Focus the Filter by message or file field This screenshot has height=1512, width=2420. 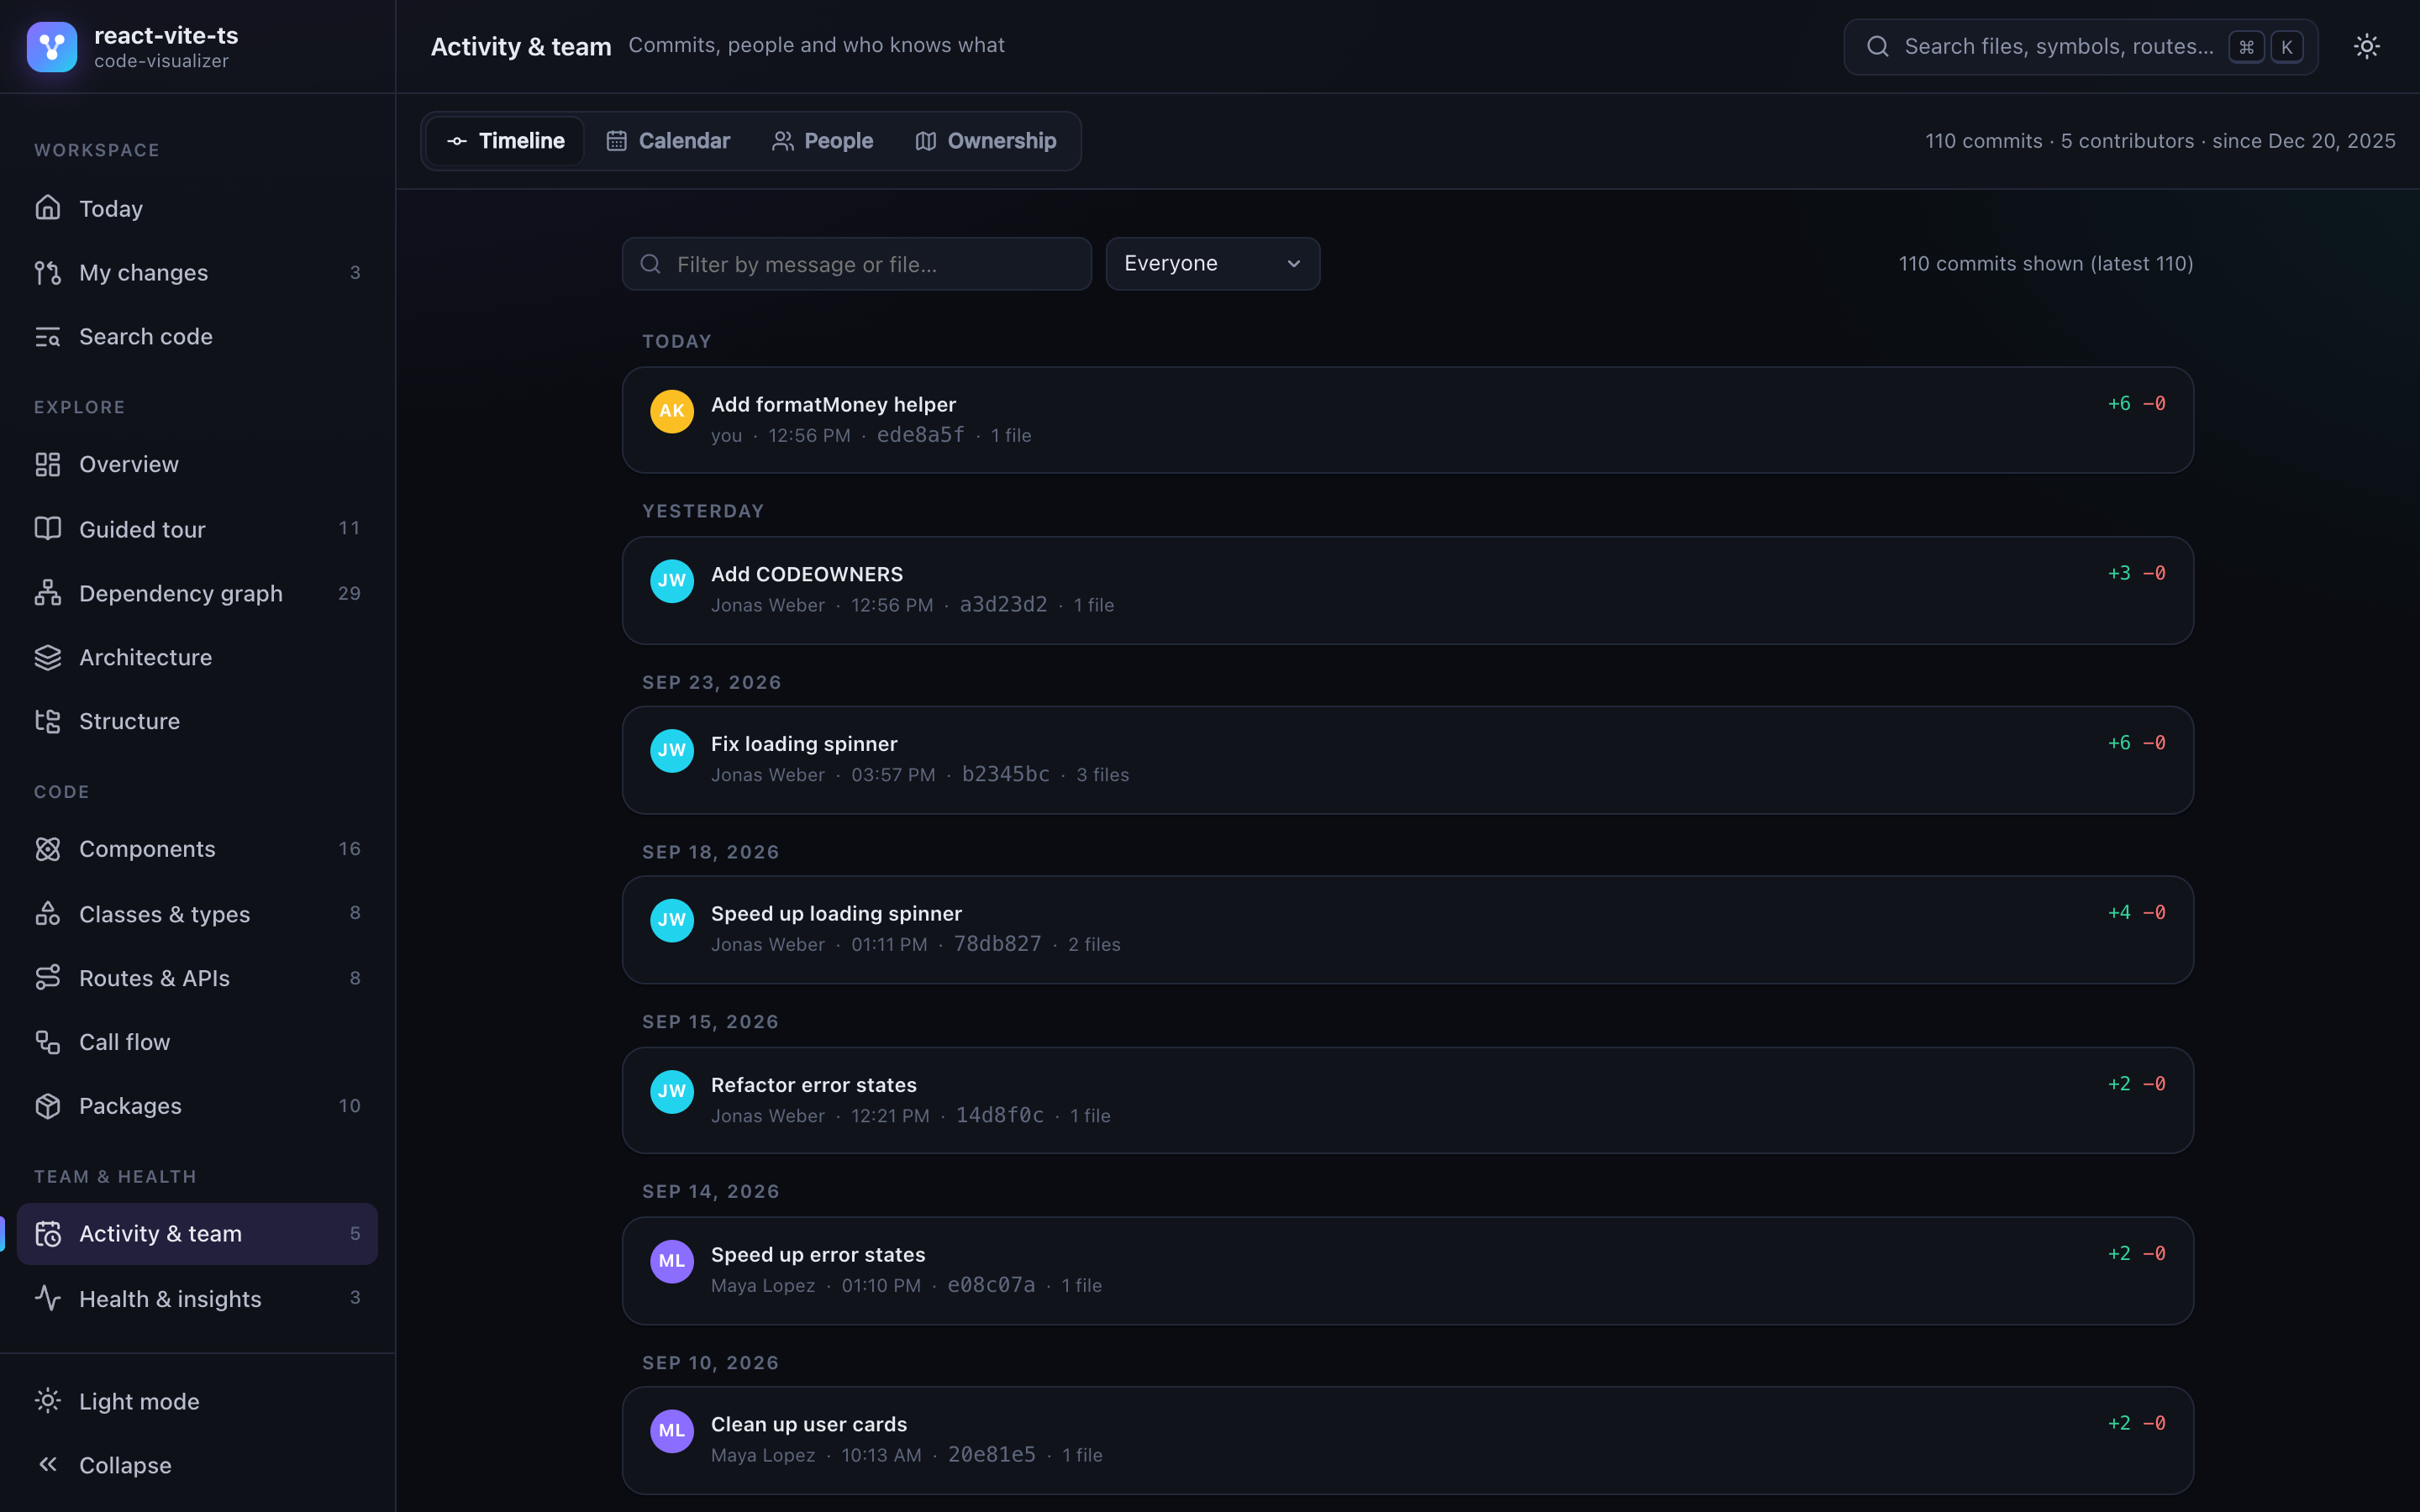[857, 264]
